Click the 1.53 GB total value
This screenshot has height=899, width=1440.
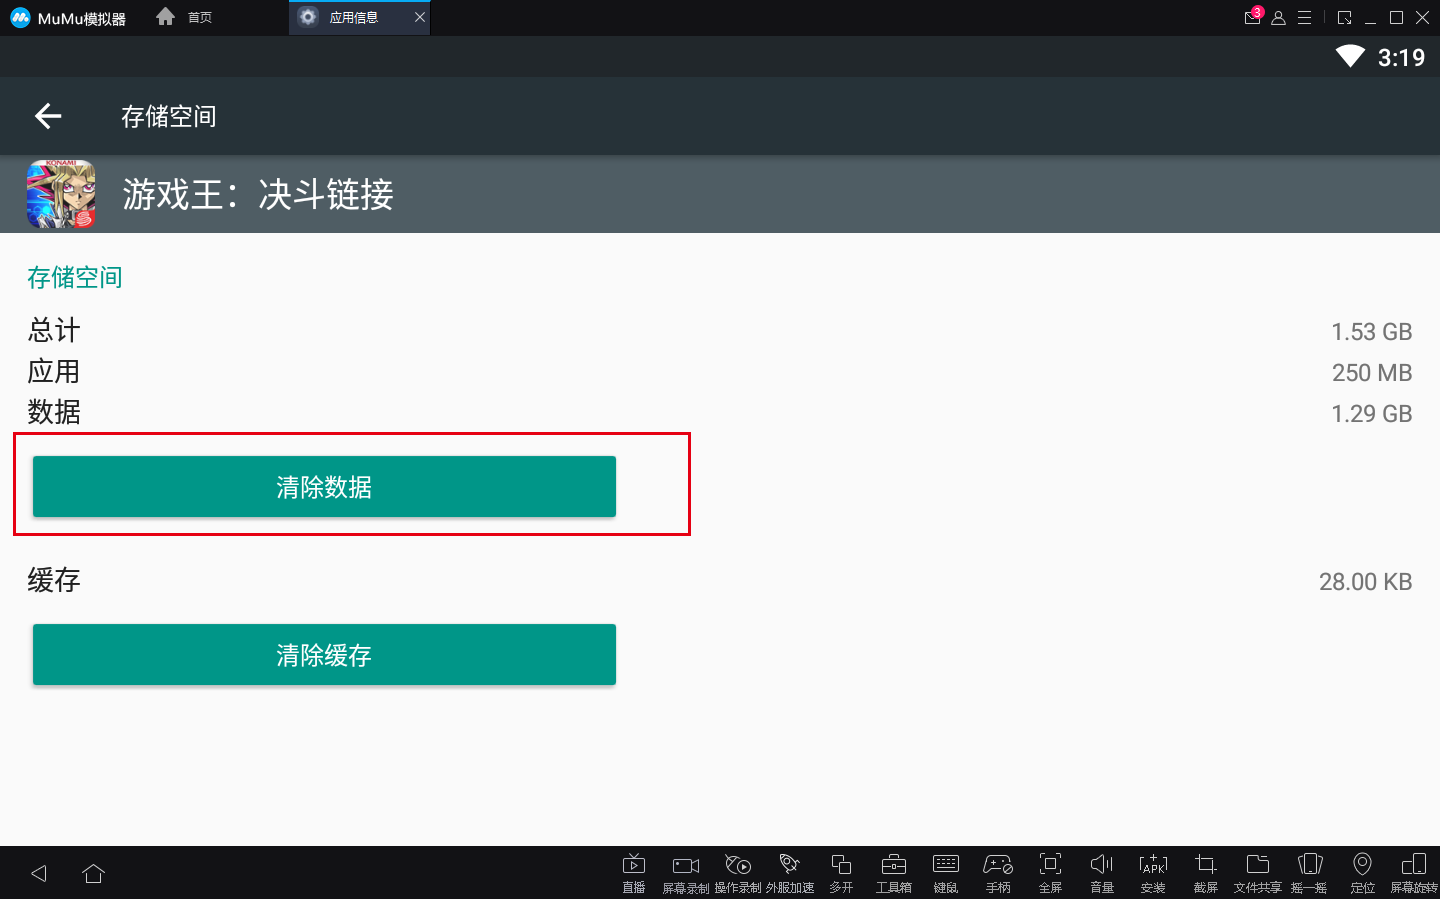1371,332
